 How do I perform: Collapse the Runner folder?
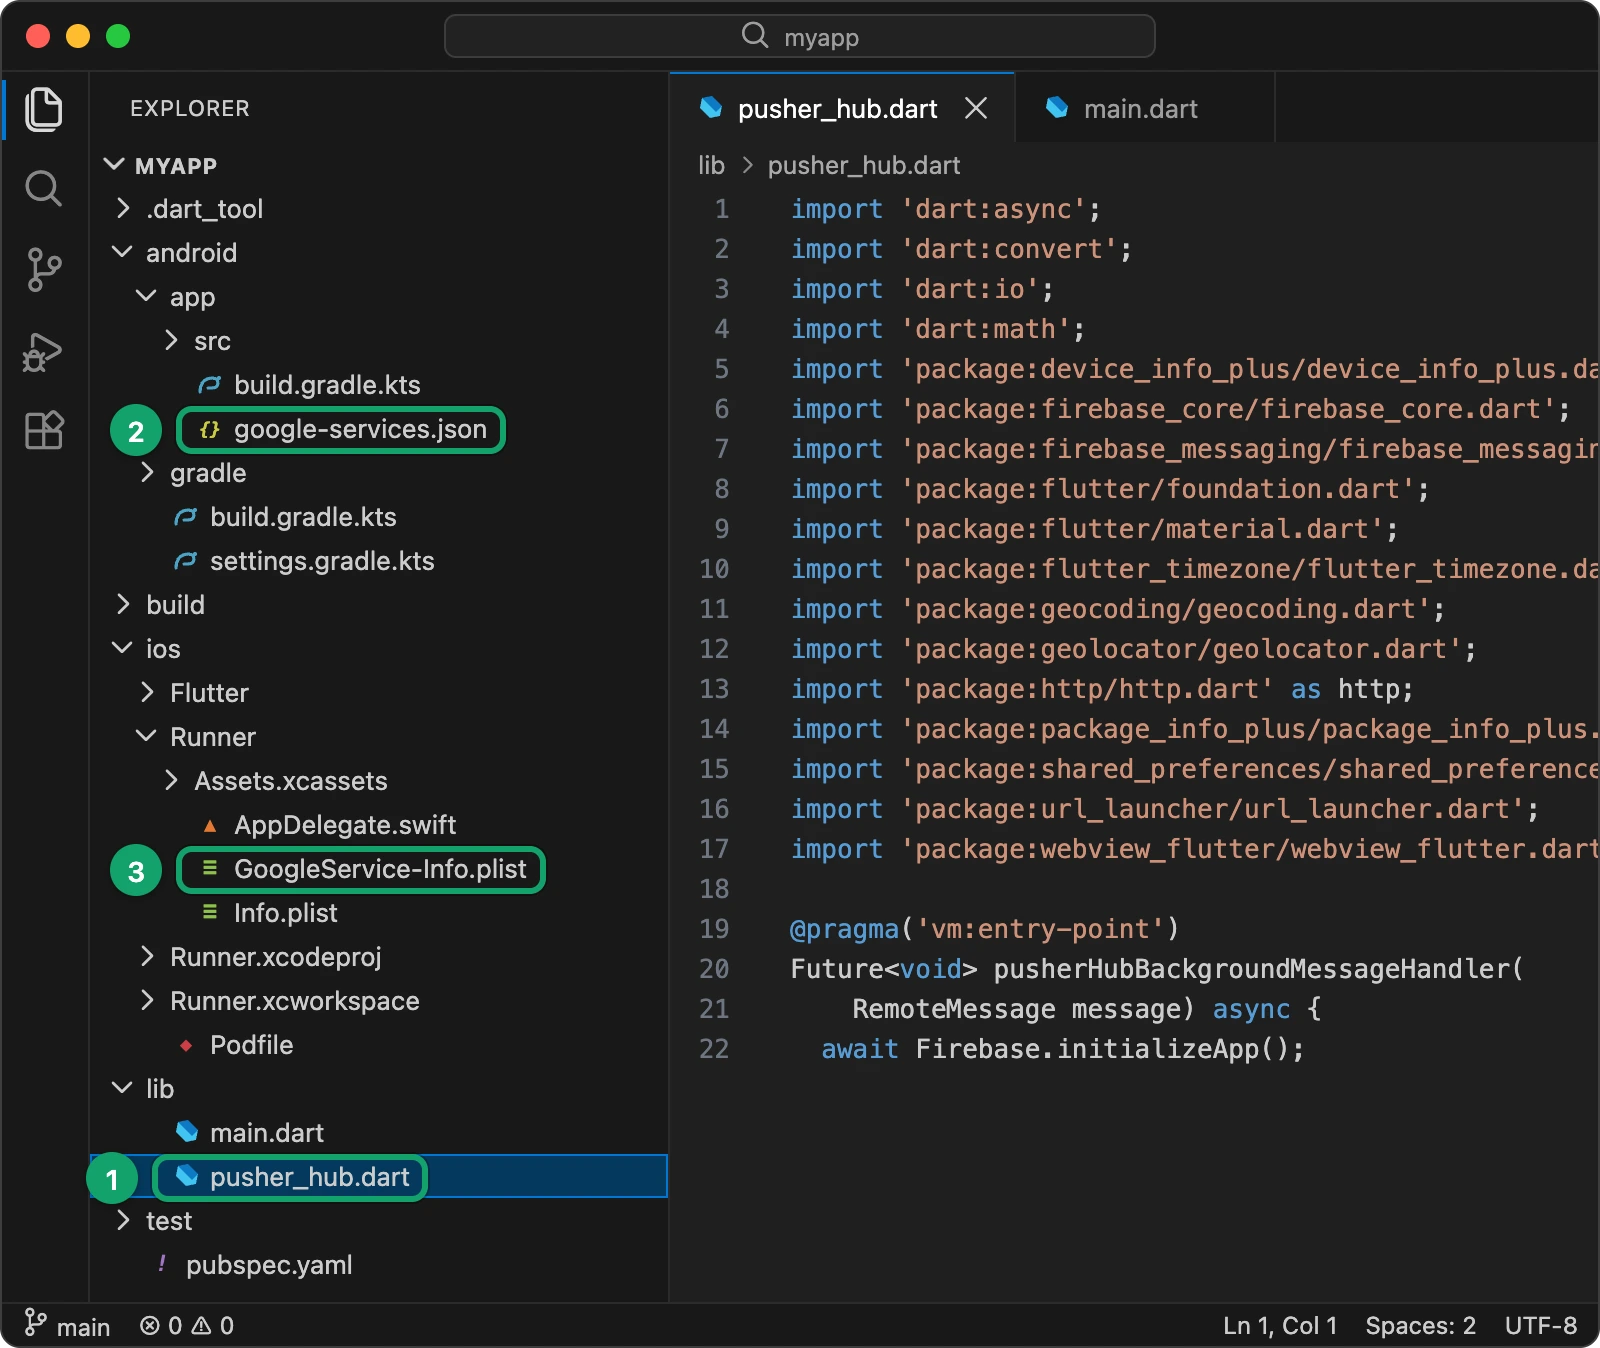click(x=146, y=736)
